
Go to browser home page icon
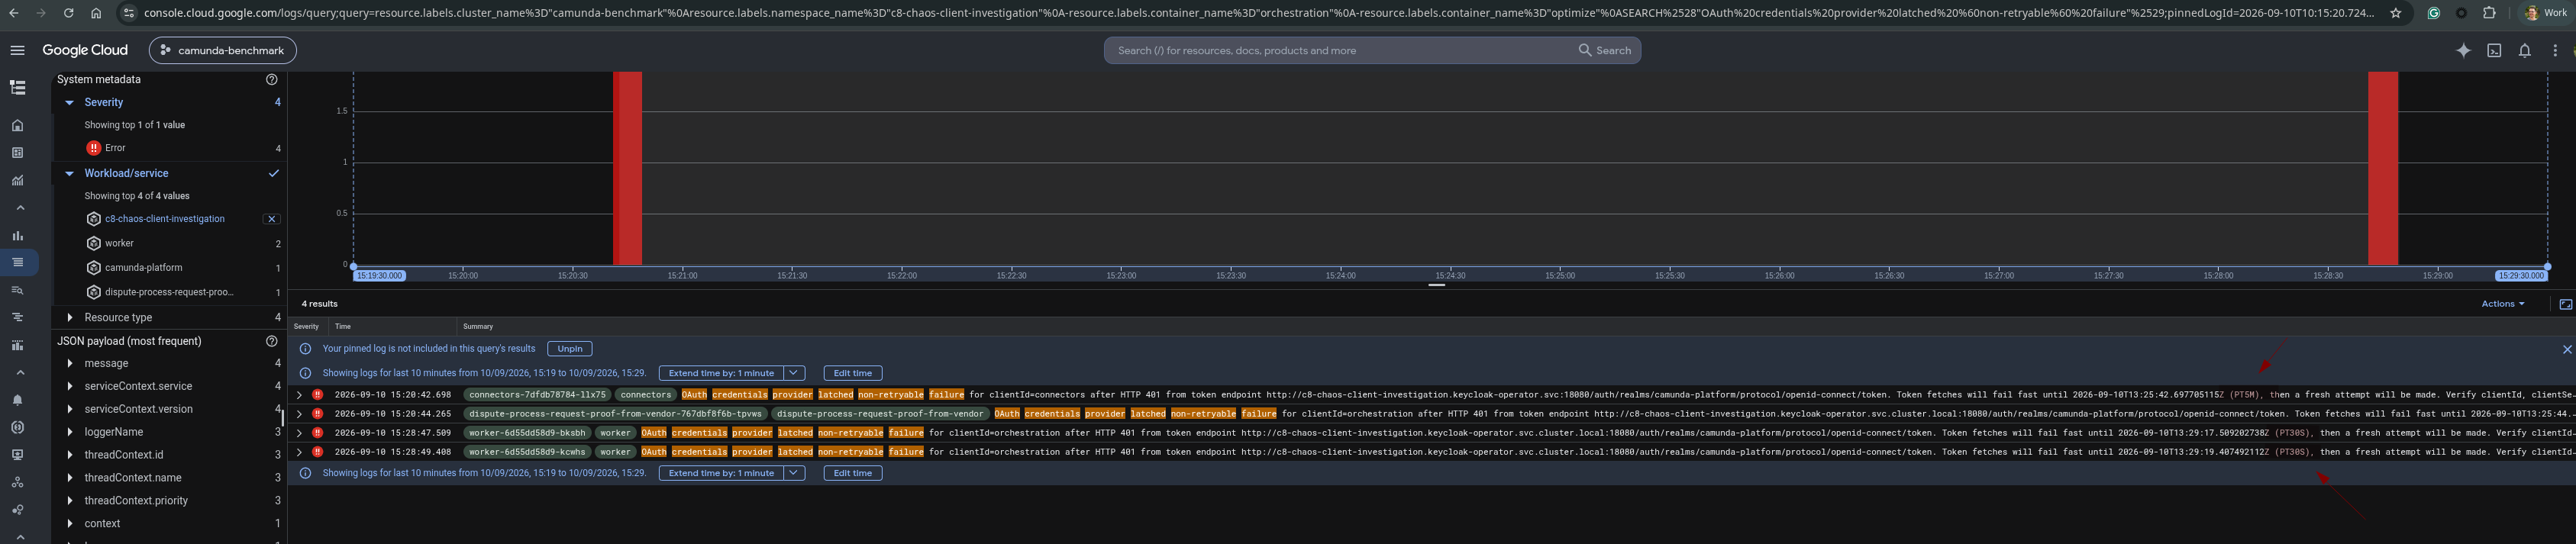(x=95, y=13)
